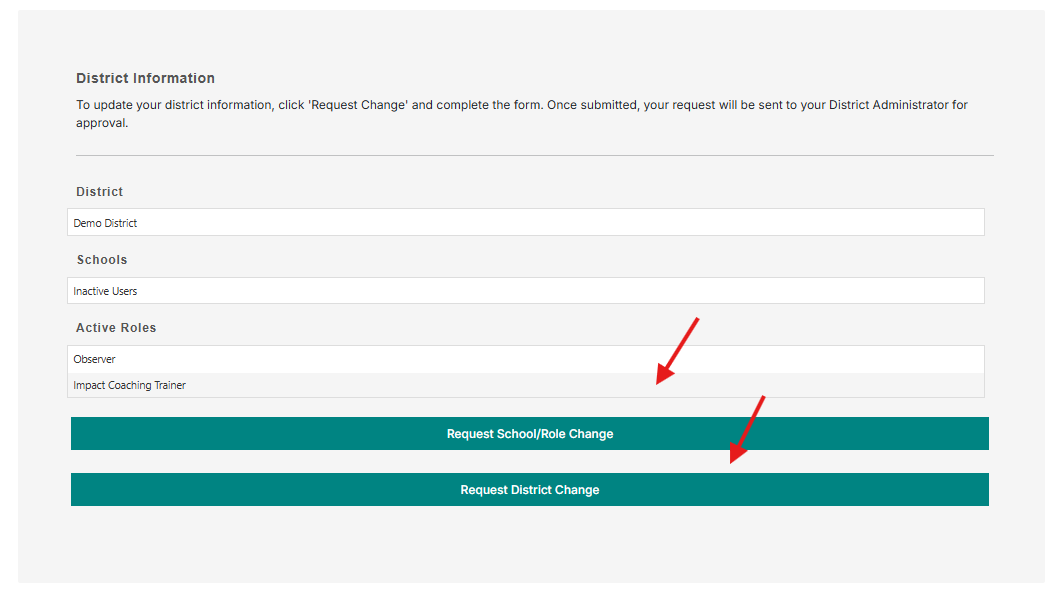Select the Demo District field
The image size is (1059, 593).
pyautogui.click(x=525, y=222)
